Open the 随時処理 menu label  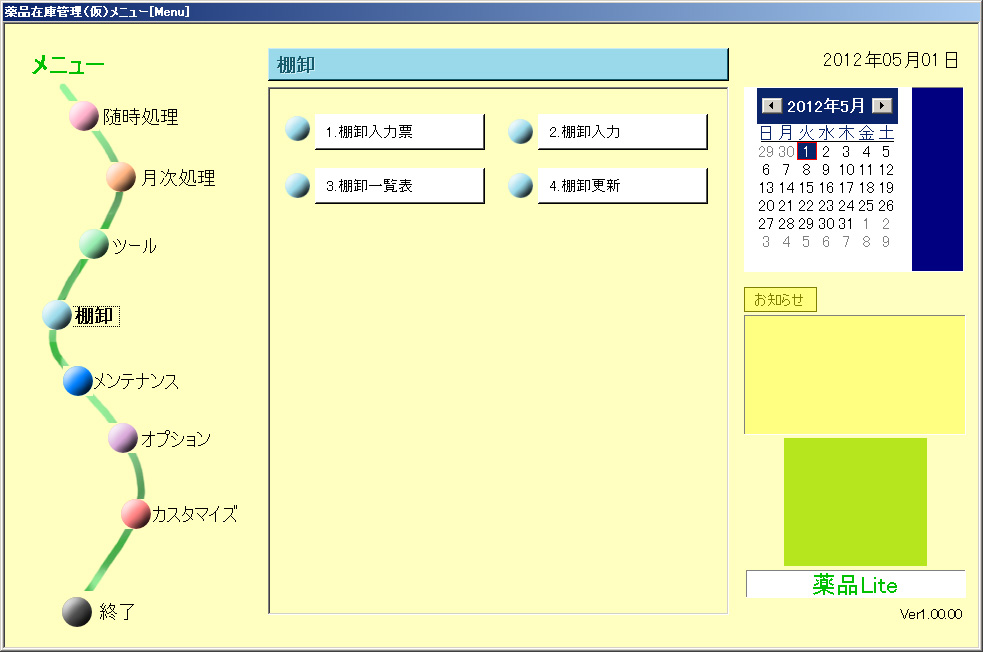(x=140, y=117)
